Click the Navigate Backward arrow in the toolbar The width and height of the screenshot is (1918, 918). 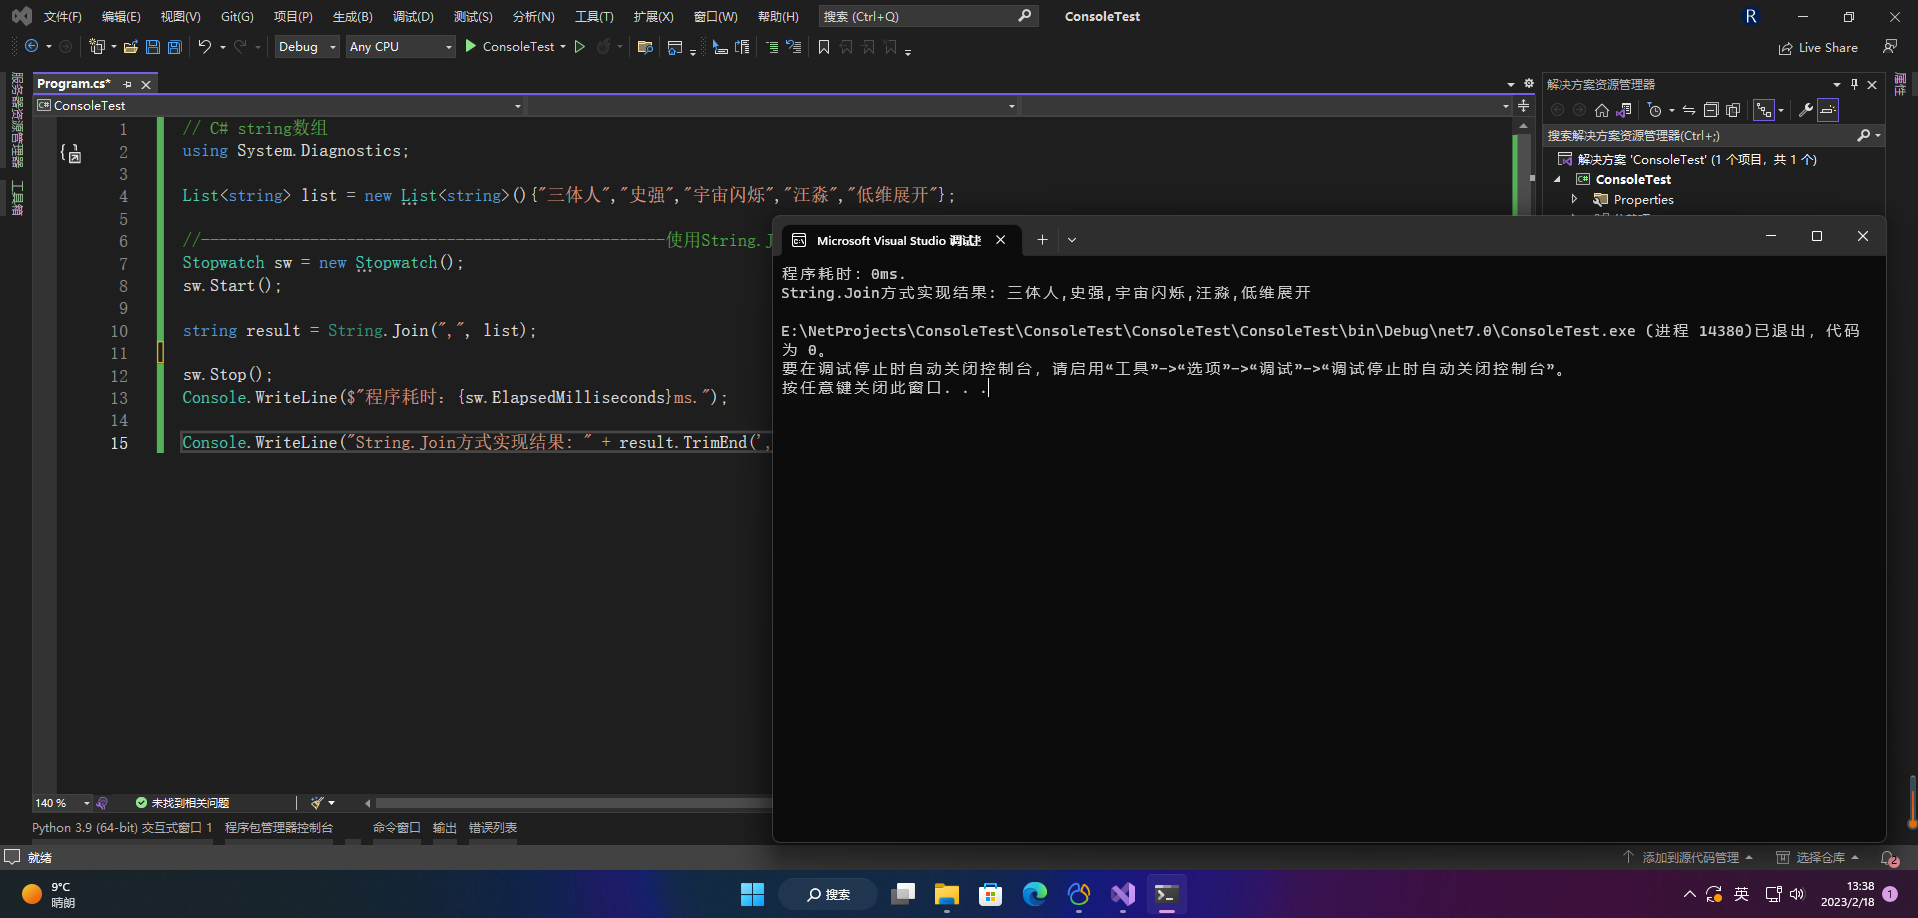(32, 46)
